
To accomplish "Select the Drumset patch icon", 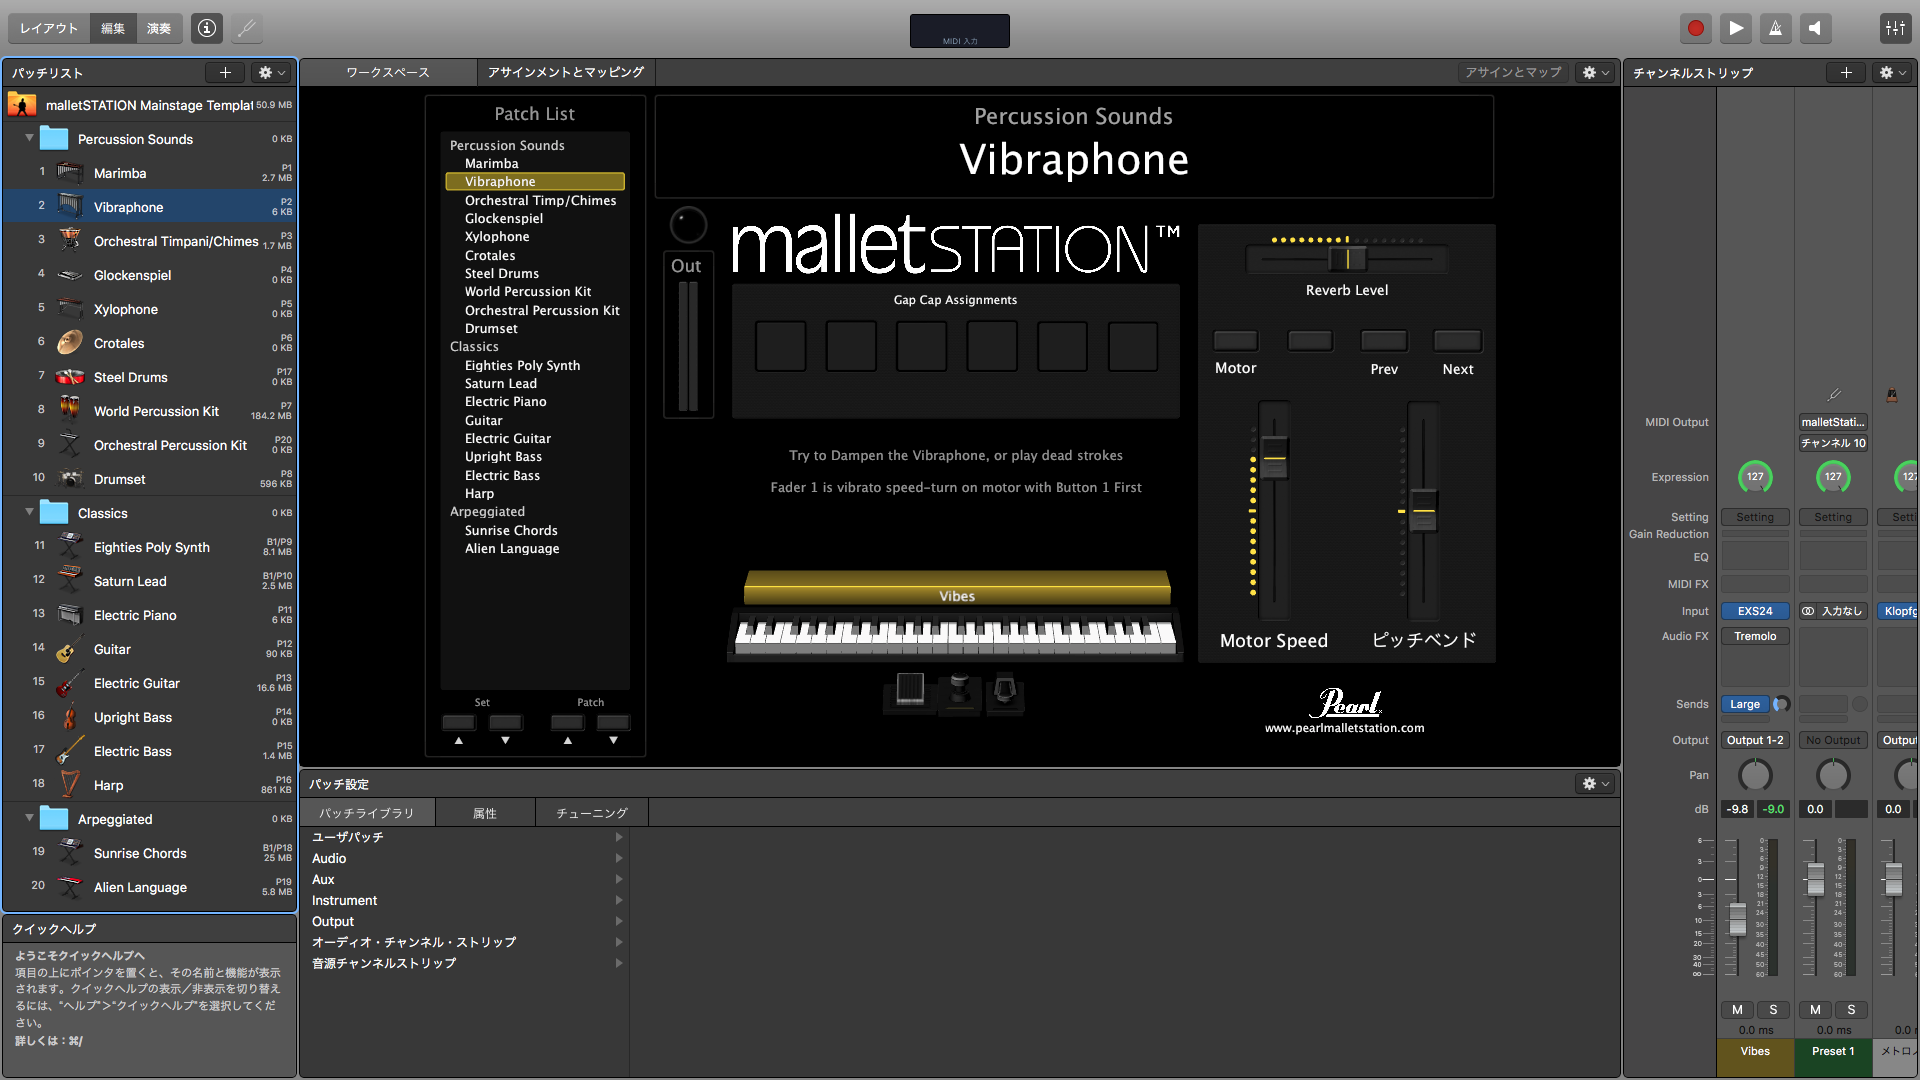I will [70, 479].
